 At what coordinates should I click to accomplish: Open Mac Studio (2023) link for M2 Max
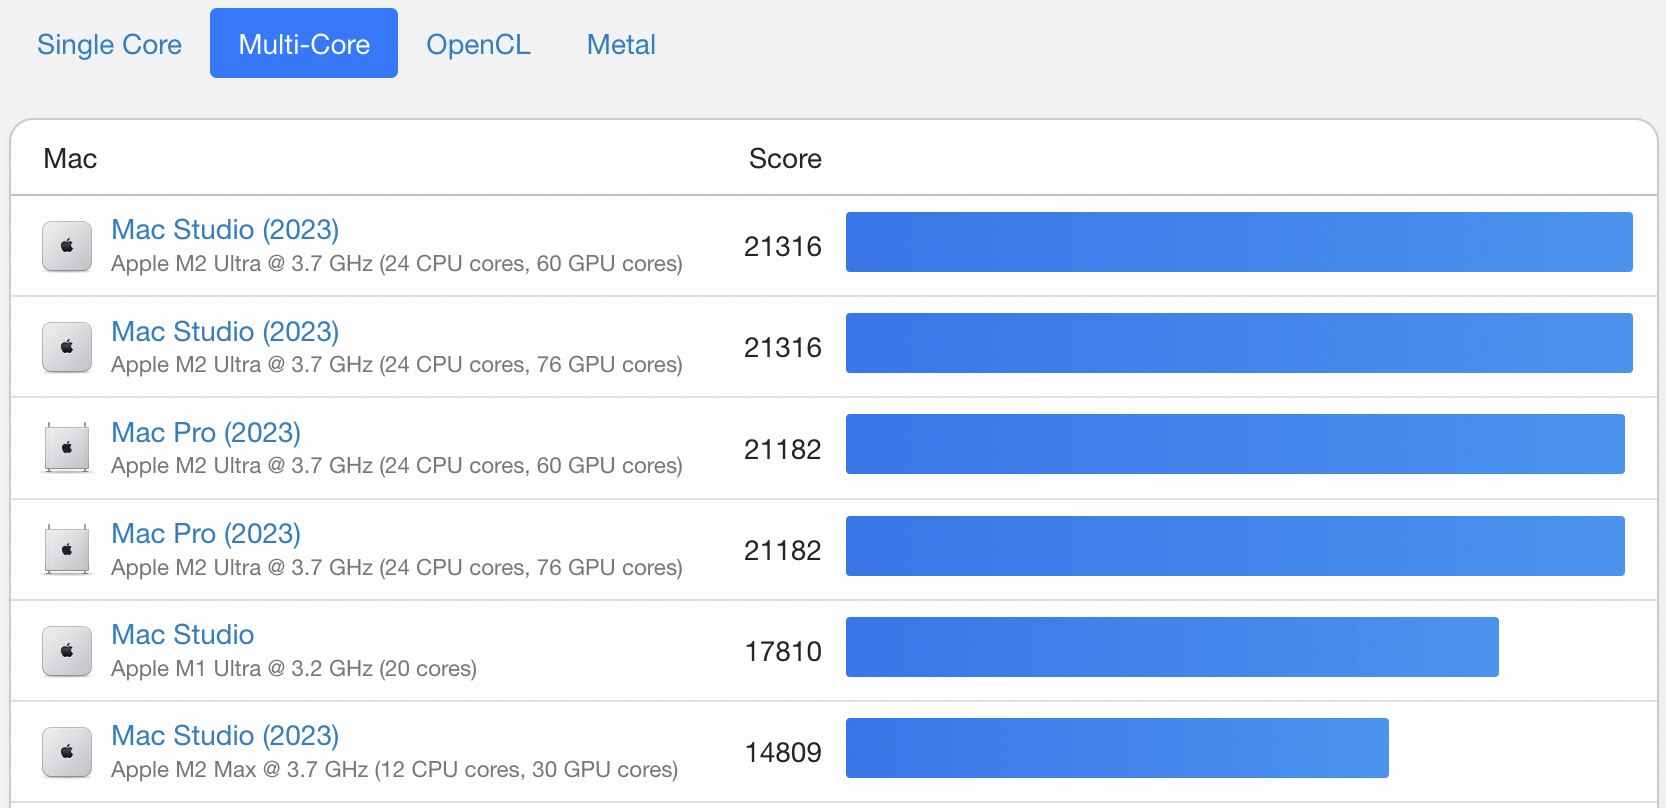[225, 735]
